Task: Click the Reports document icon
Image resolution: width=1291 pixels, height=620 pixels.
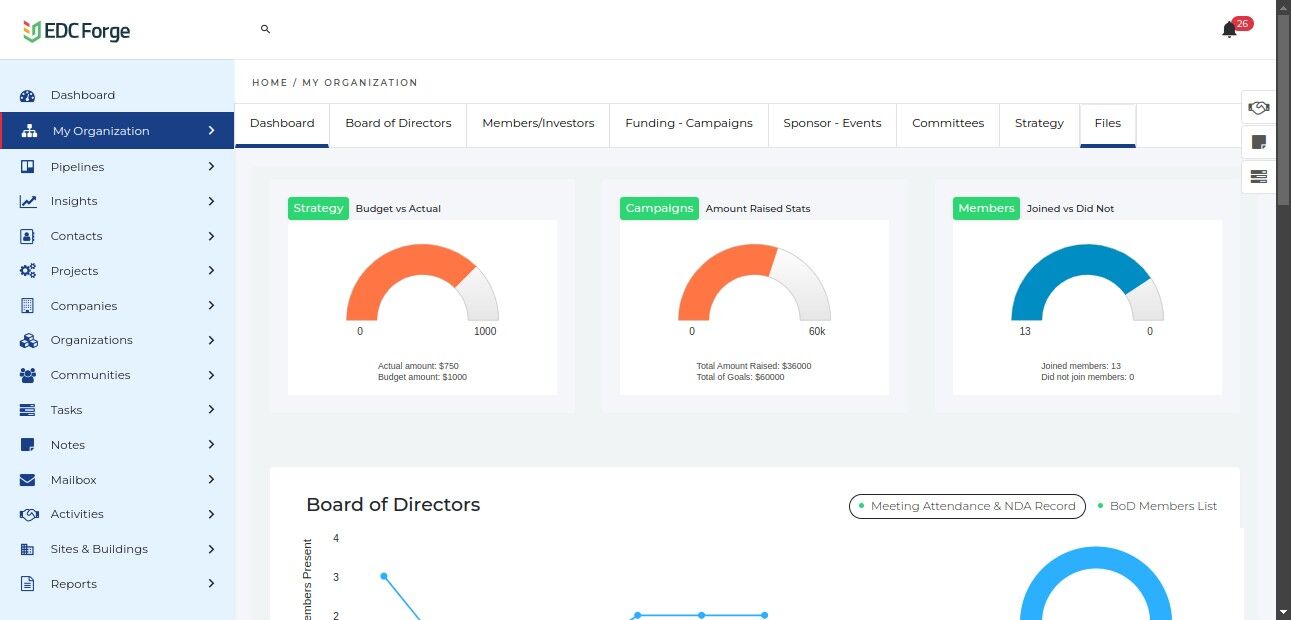Action: [x=29, y=584]
